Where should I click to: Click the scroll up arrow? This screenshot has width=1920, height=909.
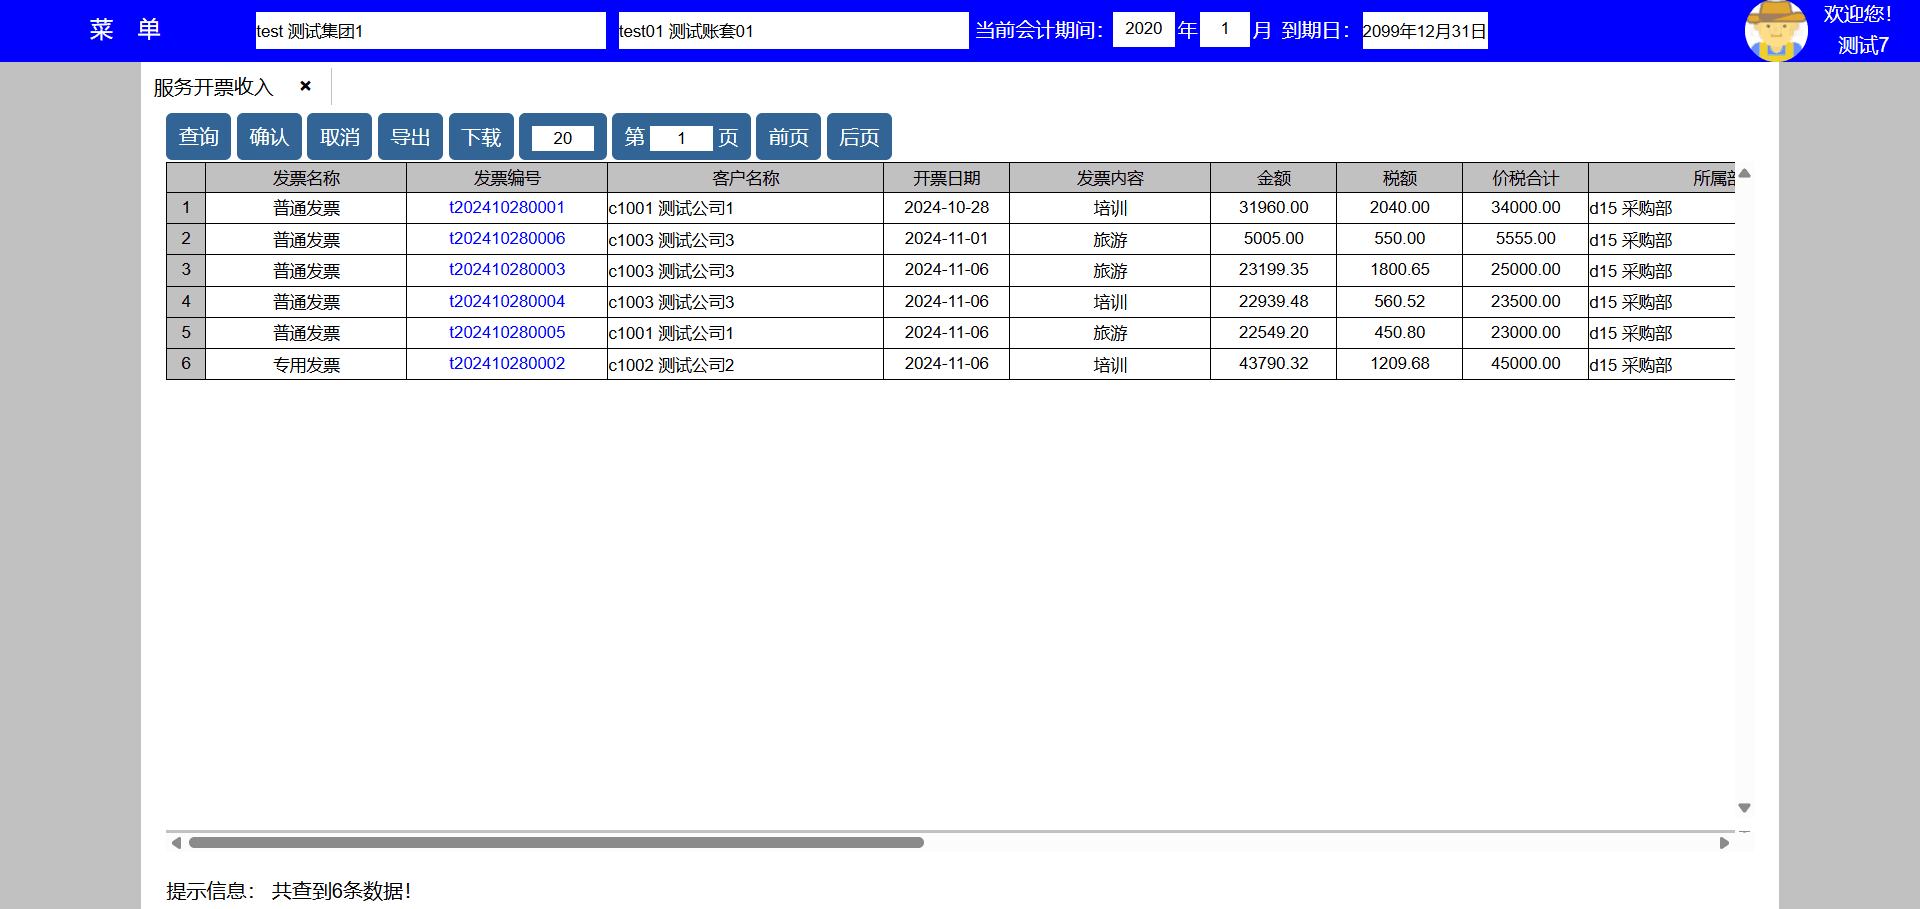click(x=1744, y=174)
